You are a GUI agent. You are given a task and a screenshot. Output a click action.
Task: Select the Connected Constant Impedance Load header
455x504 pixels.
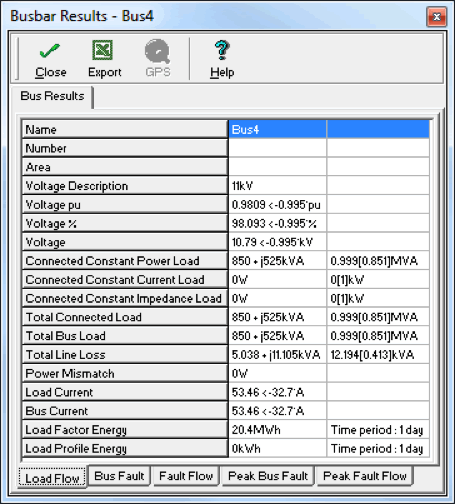pos(125,298)
